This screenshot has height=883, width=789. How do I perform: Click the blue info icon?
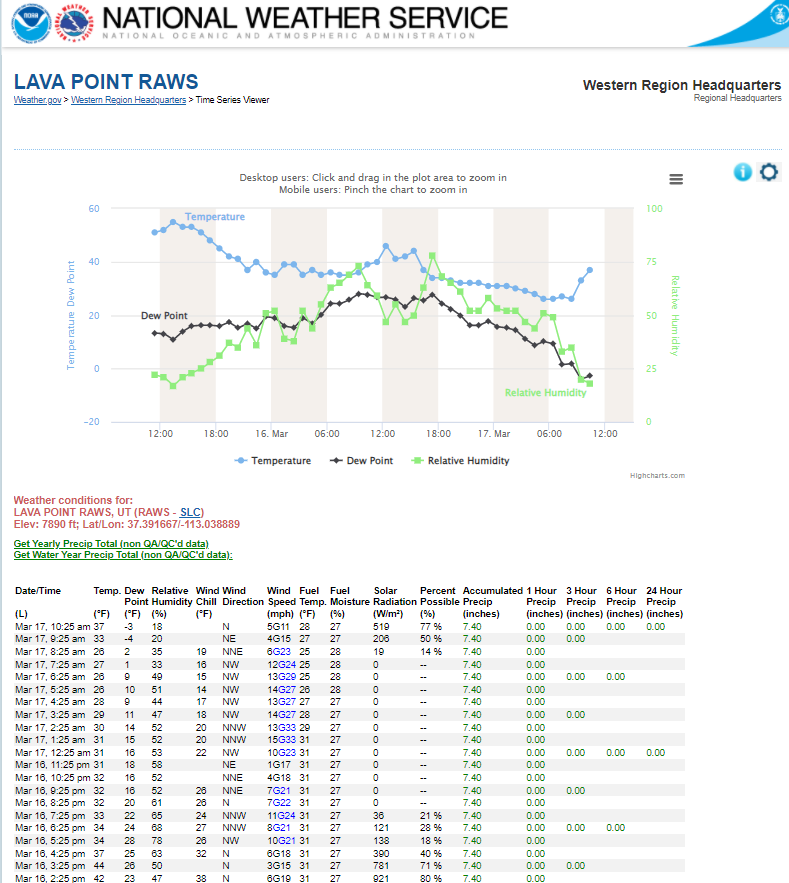[x=742, y=172]
